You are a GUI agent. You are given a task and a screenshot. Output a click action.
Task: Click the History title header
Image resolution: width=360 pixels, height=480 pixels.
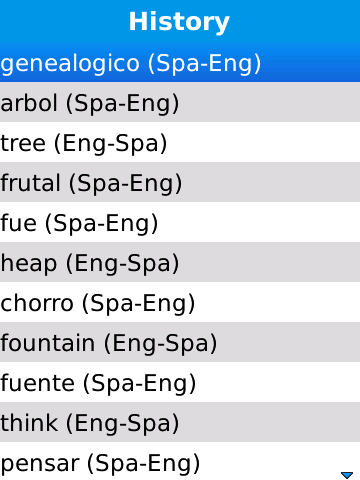coord(179,22)
